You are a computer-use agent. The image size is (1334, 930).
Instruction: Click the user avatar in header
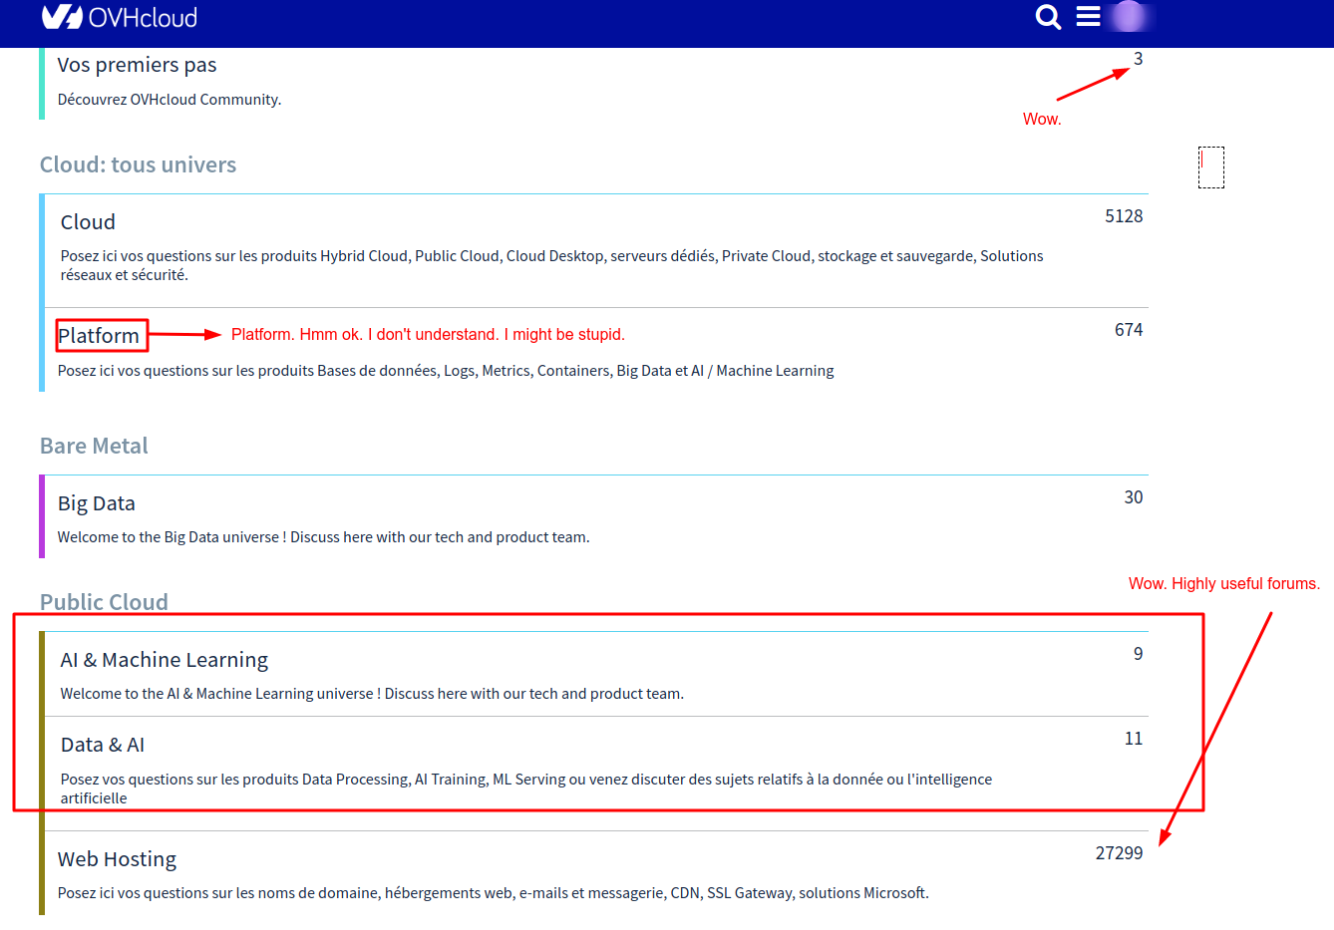(x=1129, y=17)
